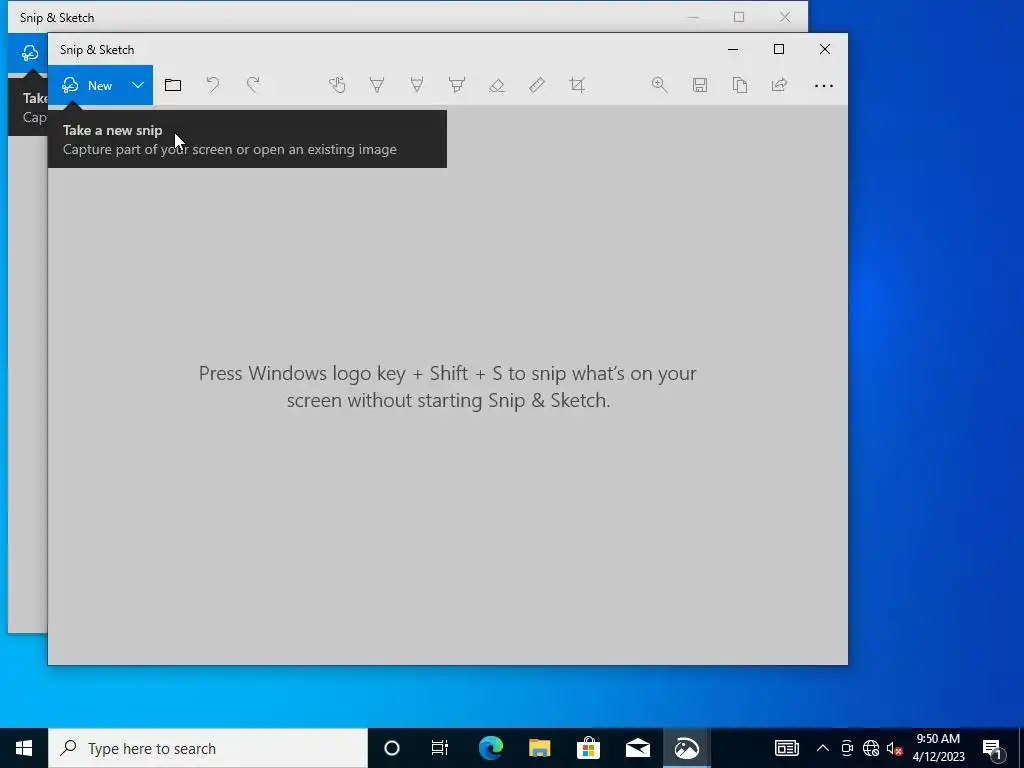Open the Windows Start menu
Viewport: 1024px width, 768px height.
(24, 748)
